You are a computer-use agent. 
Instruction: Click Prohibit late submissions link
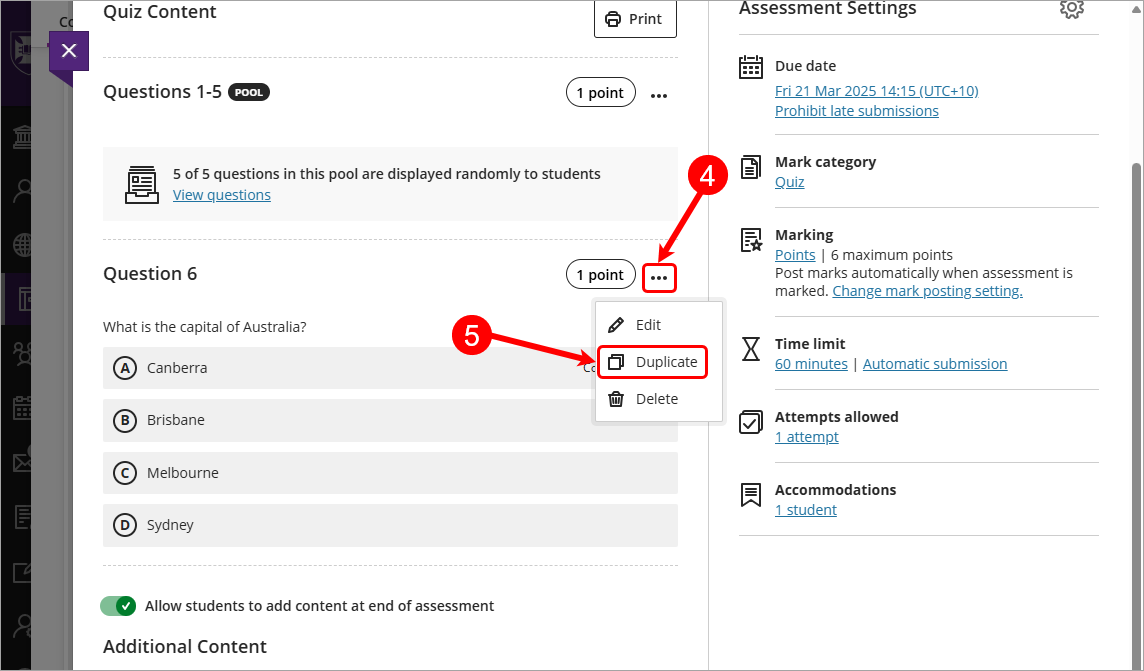click(857, 111)
